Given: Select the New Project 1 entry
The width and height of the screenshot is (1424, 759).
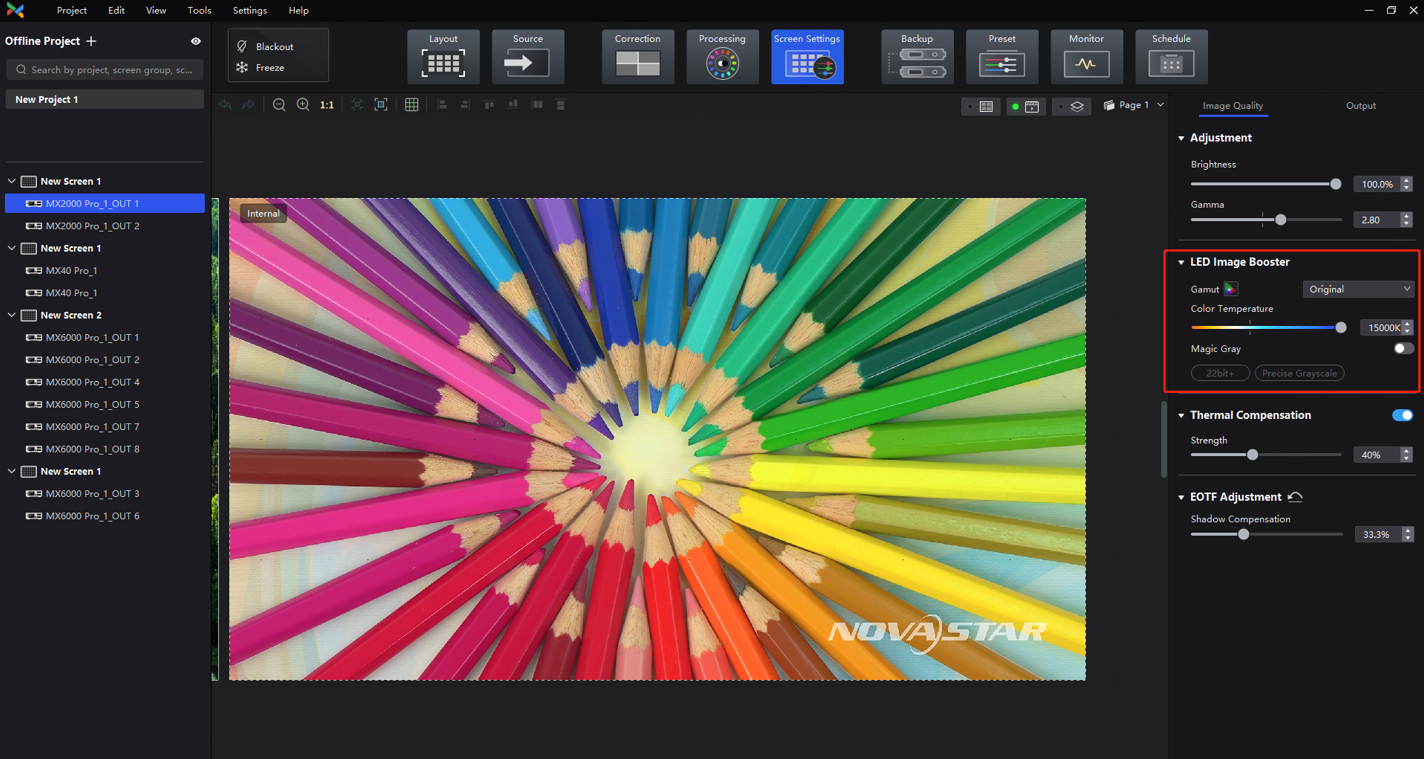Looking at the screenshot, I should pos(105,100).
